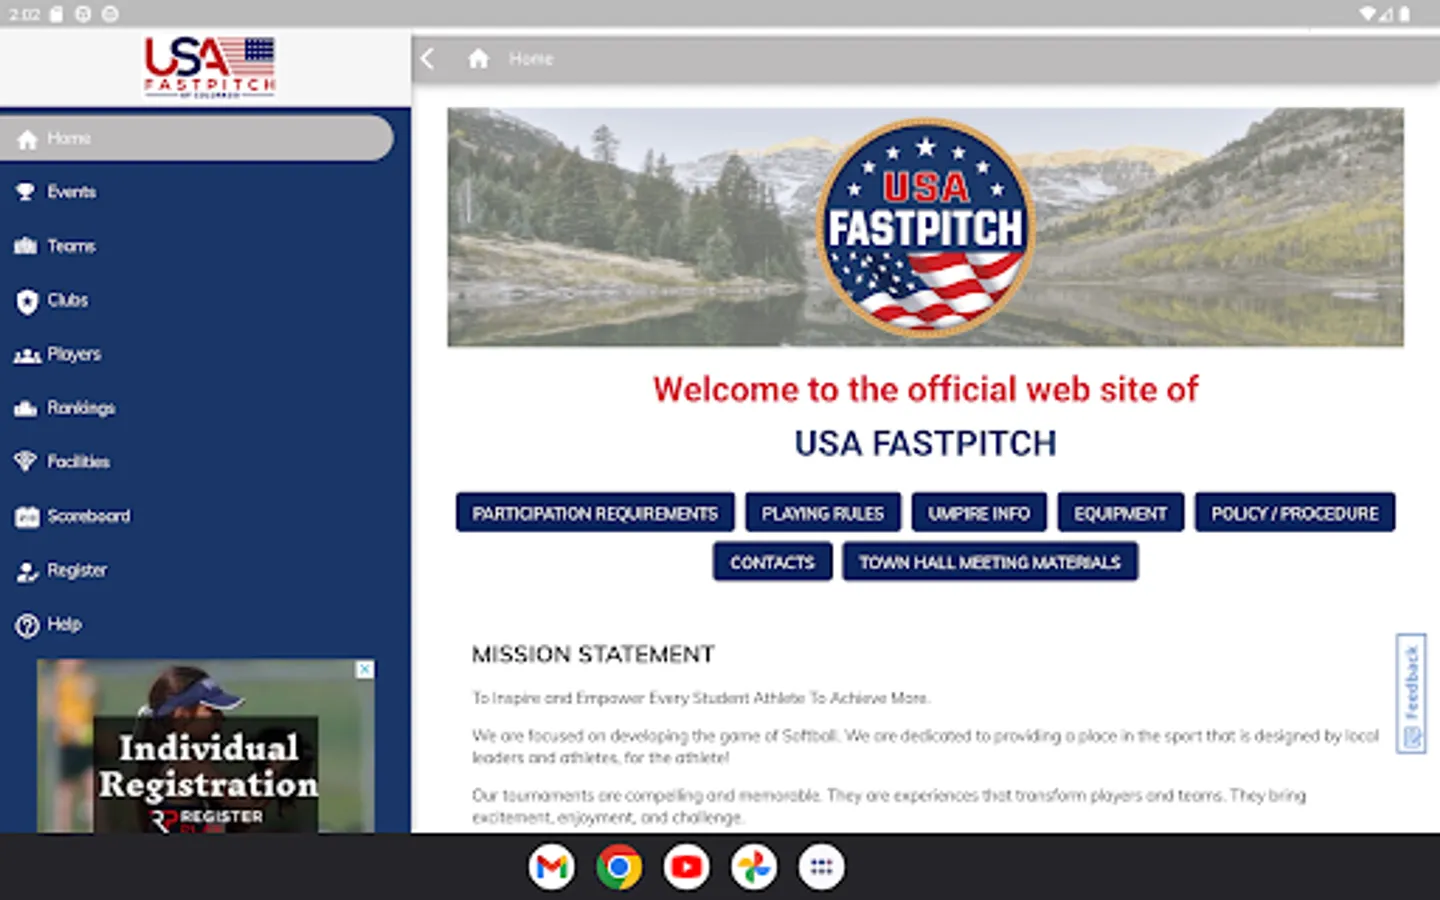
Task: Go to Teams section
Action: coord(71,246)
